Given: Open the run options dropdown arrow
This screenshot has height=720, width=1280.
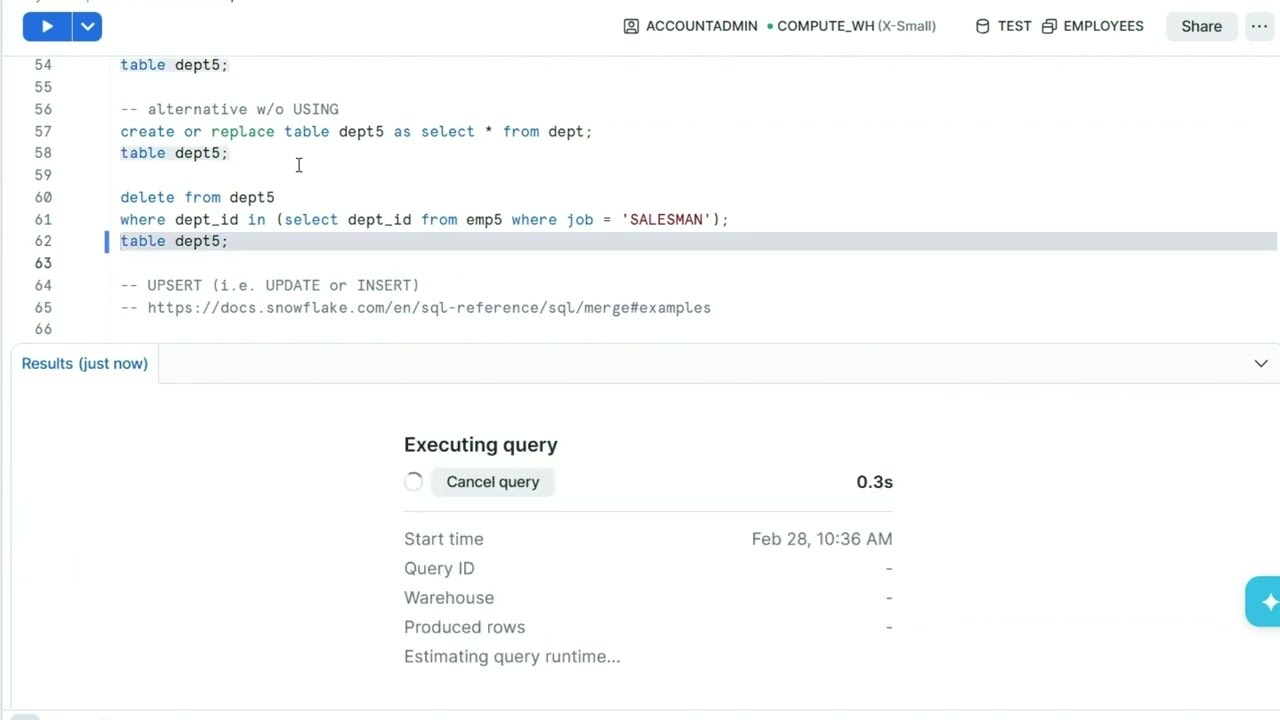Looking at the screenshot, I should pos(87,27).
